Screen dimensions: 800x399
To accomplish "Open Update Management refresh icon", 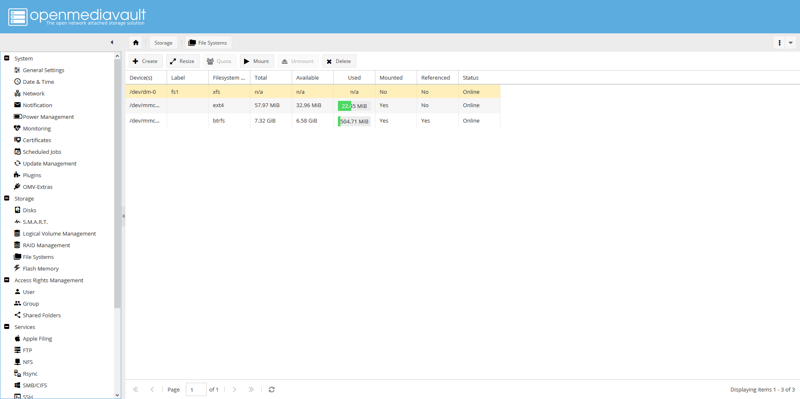I will [17, 164].
